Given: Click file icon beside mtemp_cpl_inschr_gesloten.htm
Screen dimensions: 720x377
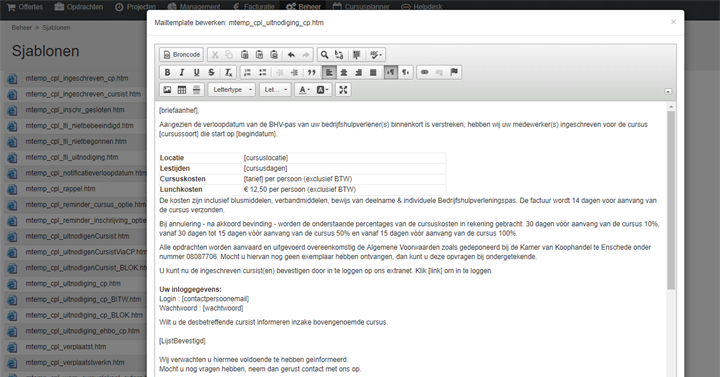Looking at the screenshot, I should [12, 110].
